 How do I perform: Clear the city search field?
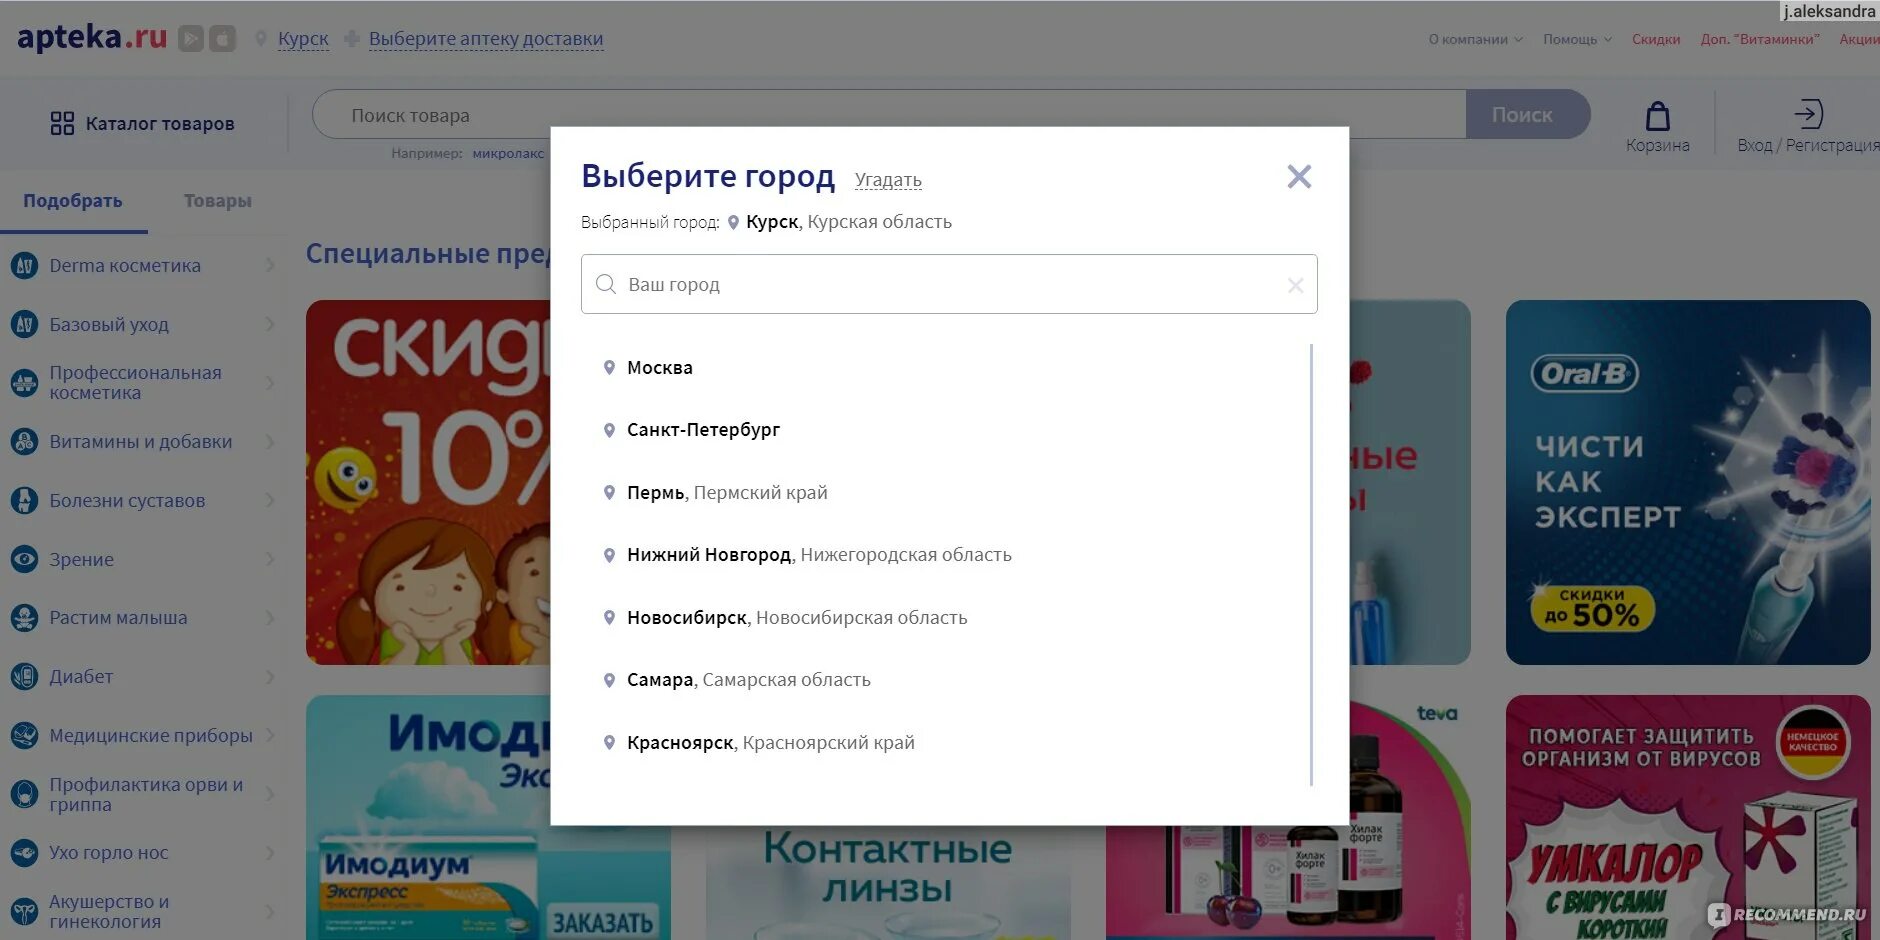tap(1295, 285)
